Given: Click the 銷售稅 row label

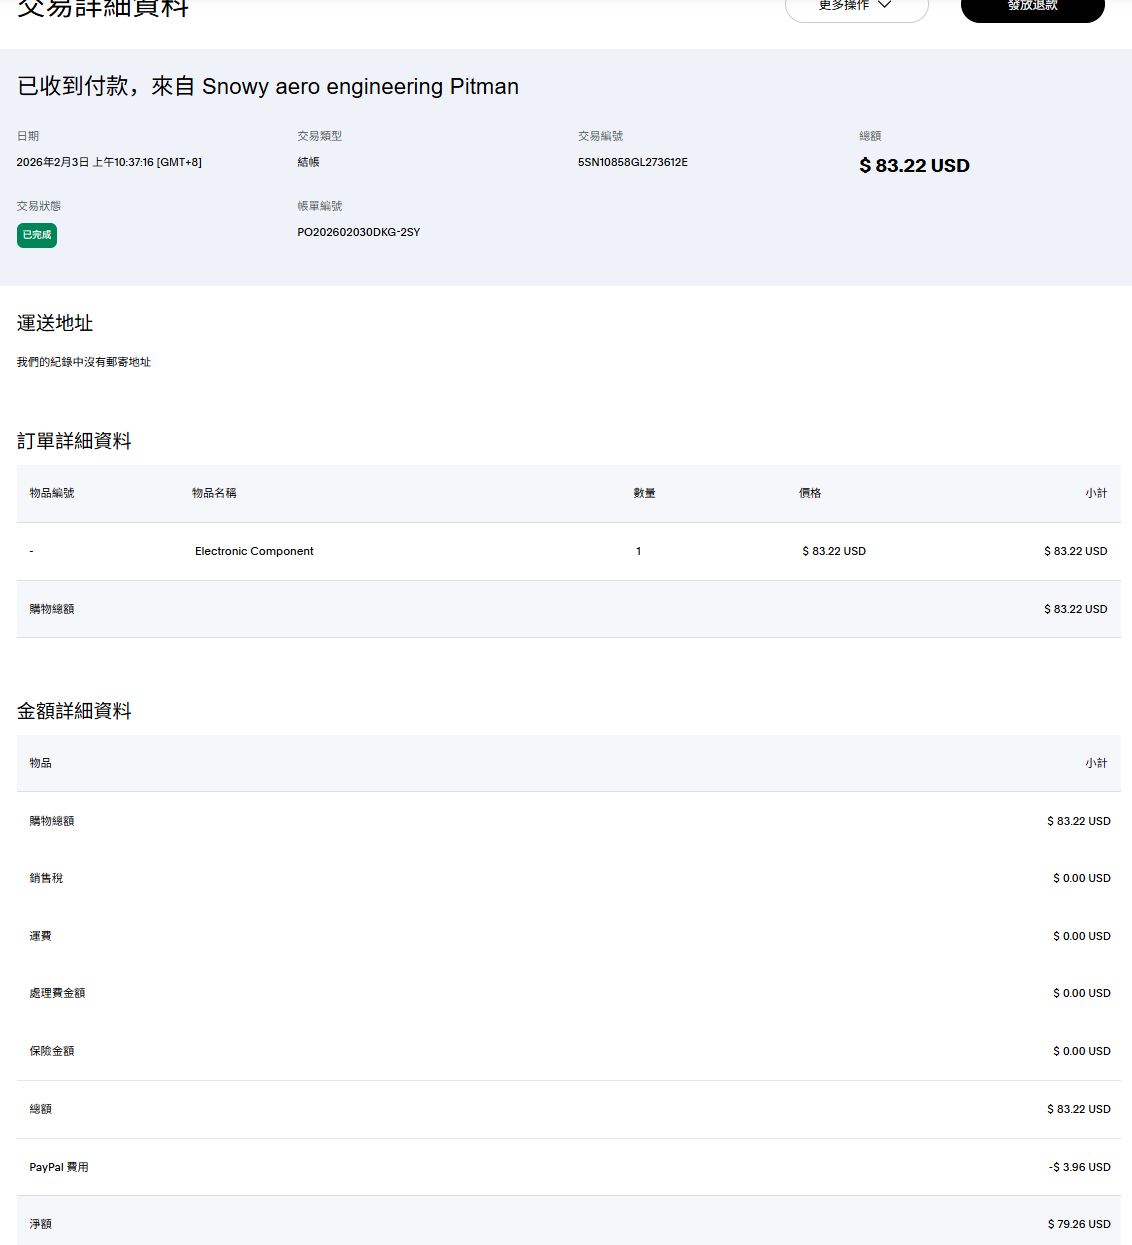Looking at the screenshot, I should point(46,878).
